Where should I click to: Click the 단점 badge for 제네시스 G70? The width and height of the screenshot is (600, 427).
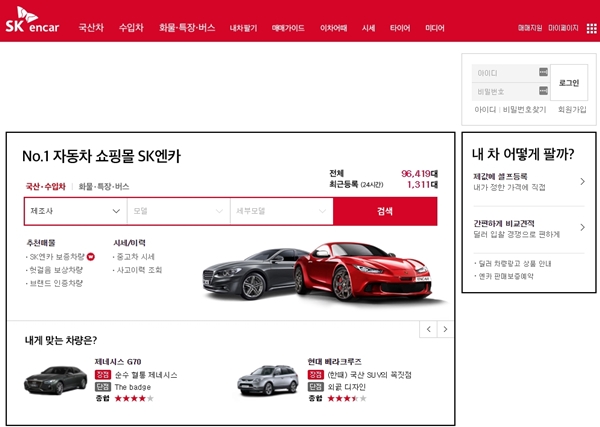103,387
